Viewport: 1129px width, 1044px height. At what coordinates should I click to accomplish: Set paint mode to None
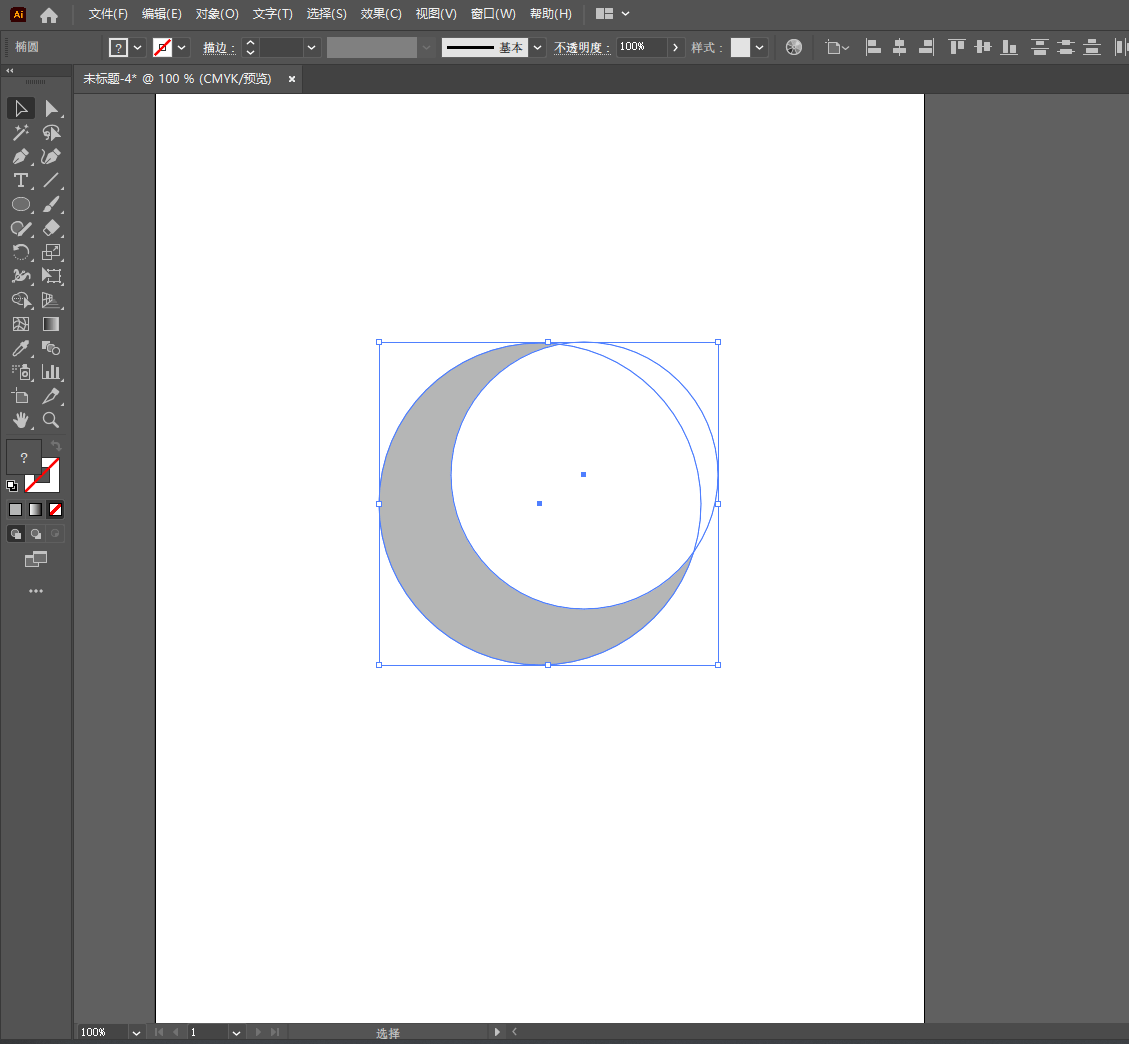pyautogui.click(x=55, y=510)
